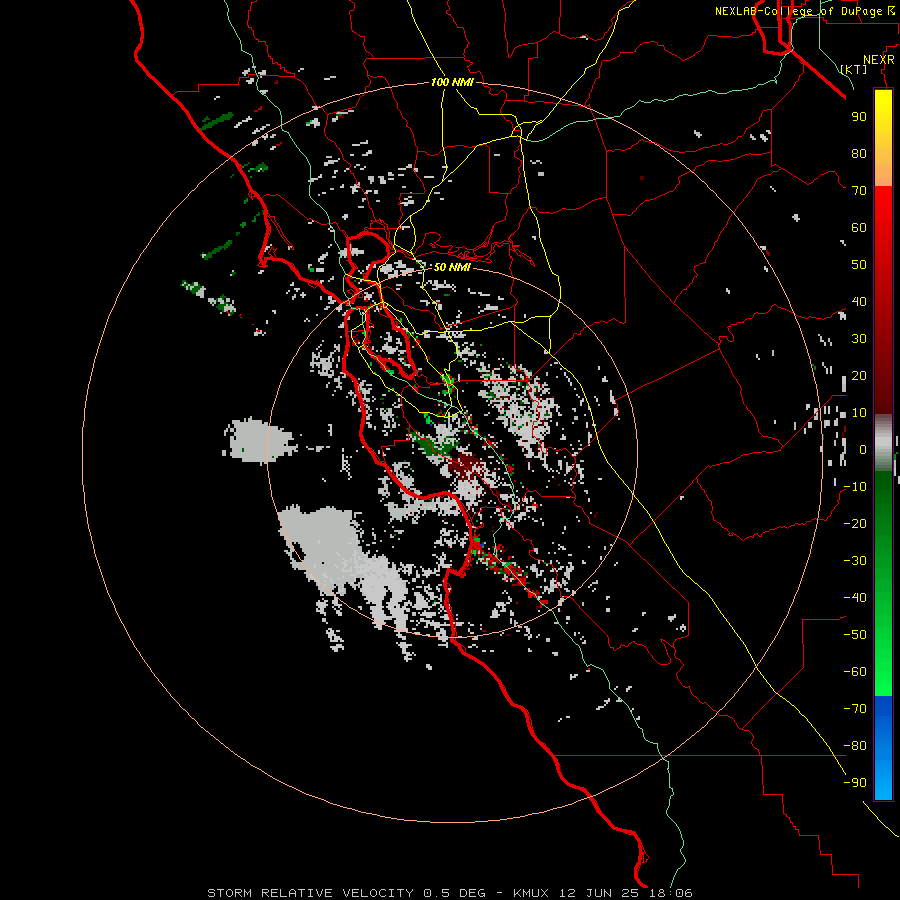The width and height of the screenshot is (900, 900).
Task: Click the "NEXR" label above the color scale
Action: coord(879,60)
